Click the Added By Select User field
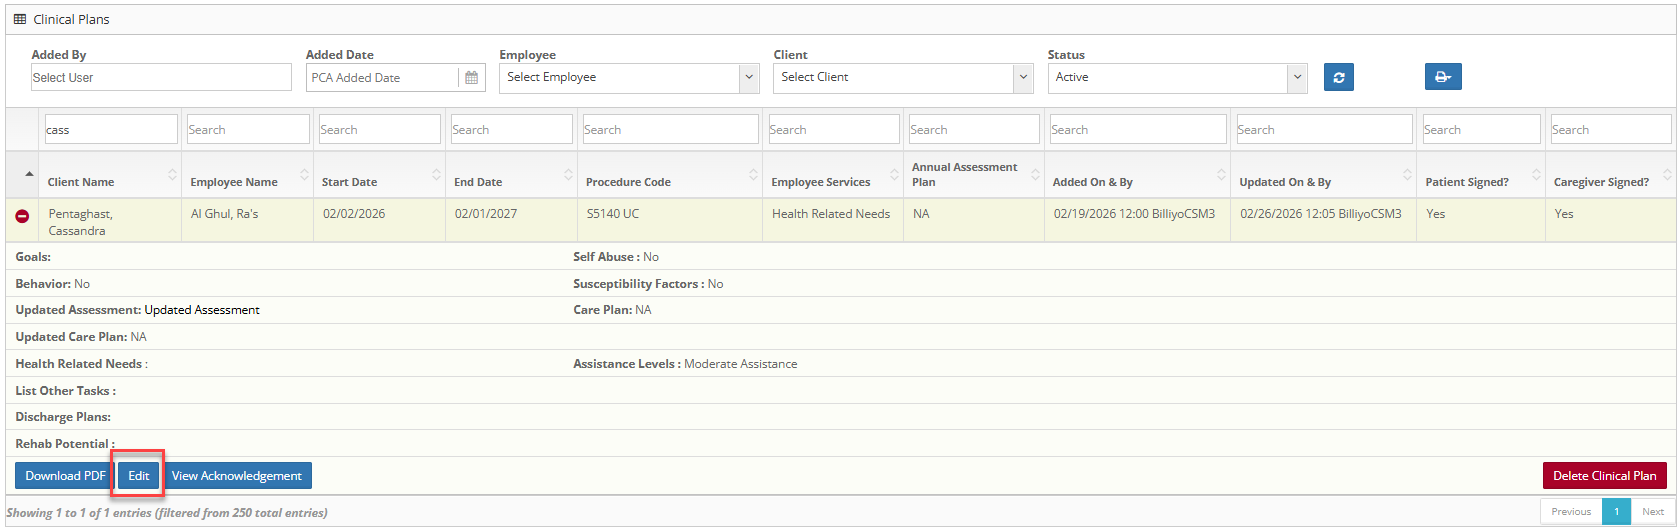The height and width of the screenshot is (530, 1678). 161,78
